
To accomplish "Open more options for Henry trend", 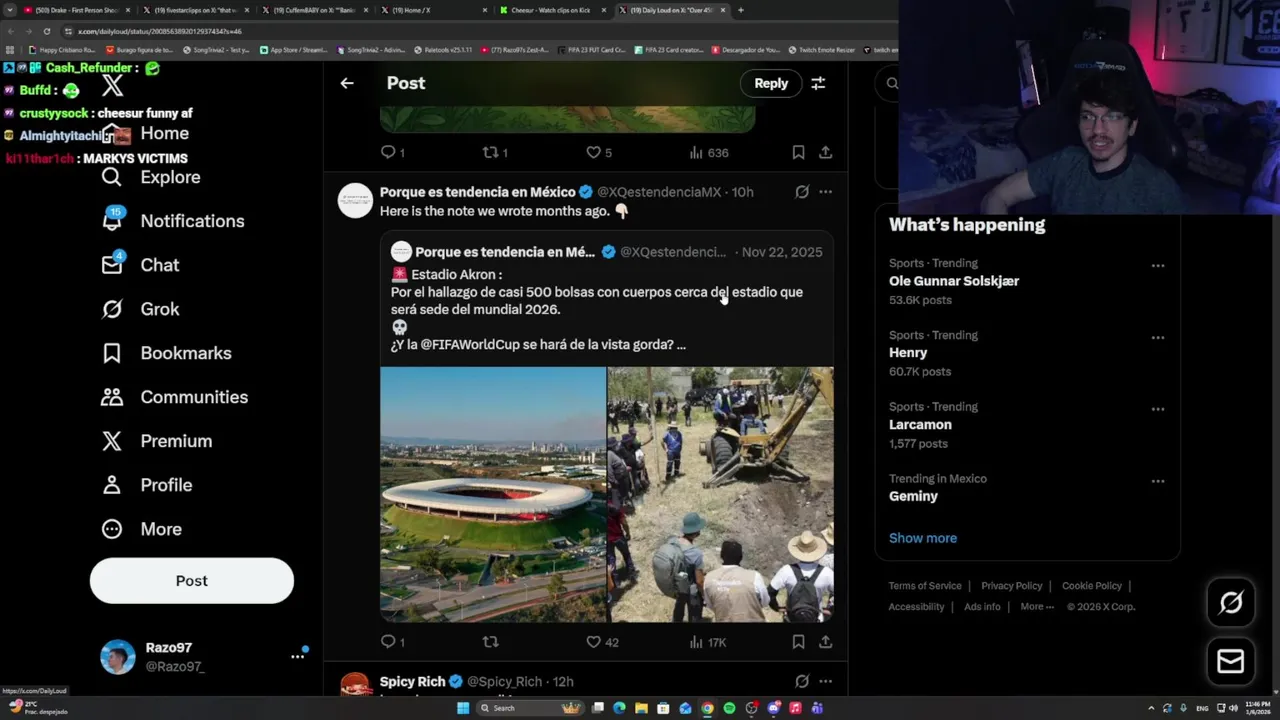I will (1158, 338).
